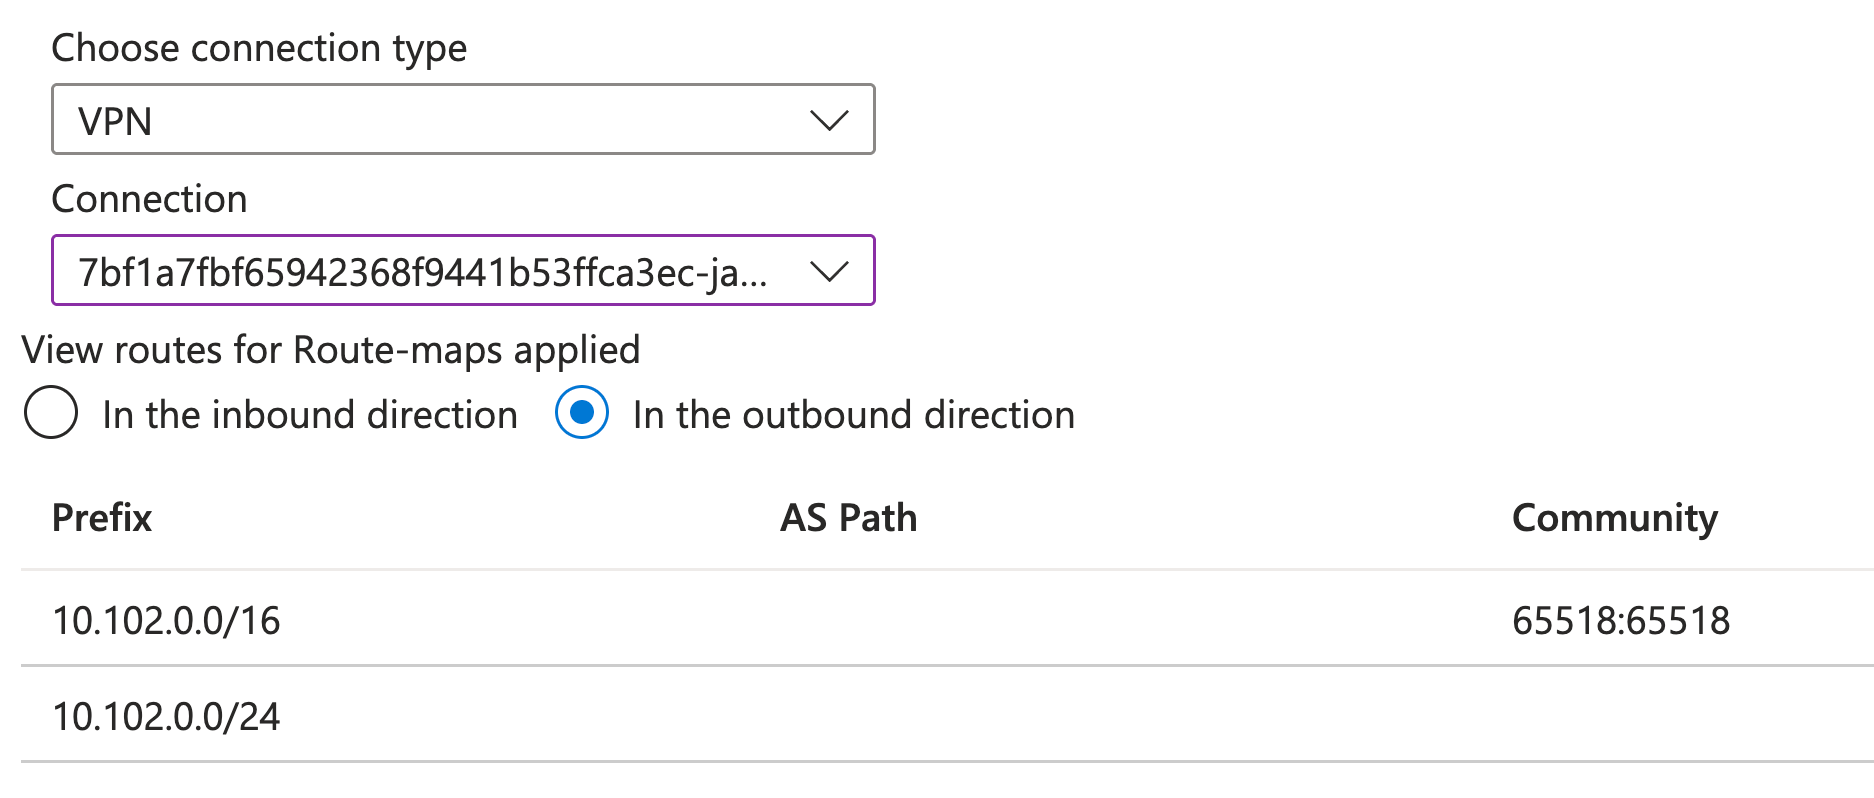Open the connection type VPN dropdown

[x=462, y=120]
